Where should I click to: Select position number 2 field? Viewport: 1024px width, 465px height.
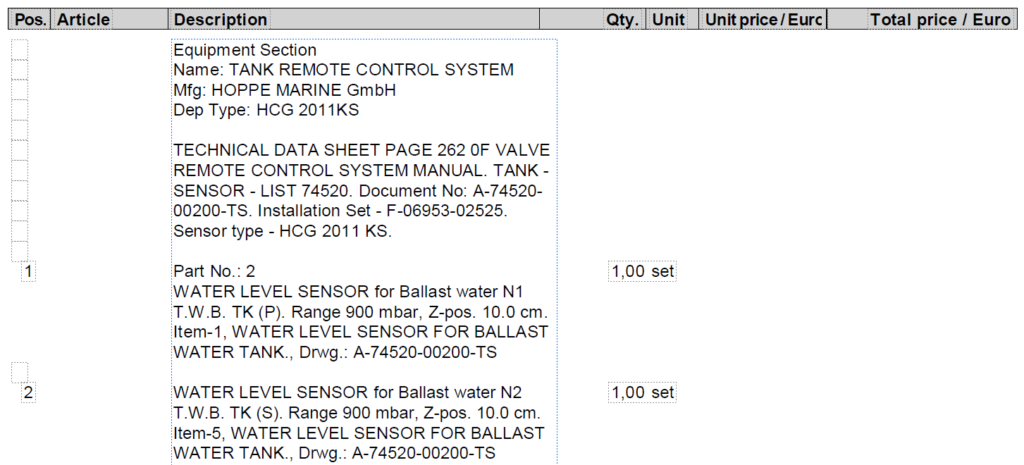27,393
